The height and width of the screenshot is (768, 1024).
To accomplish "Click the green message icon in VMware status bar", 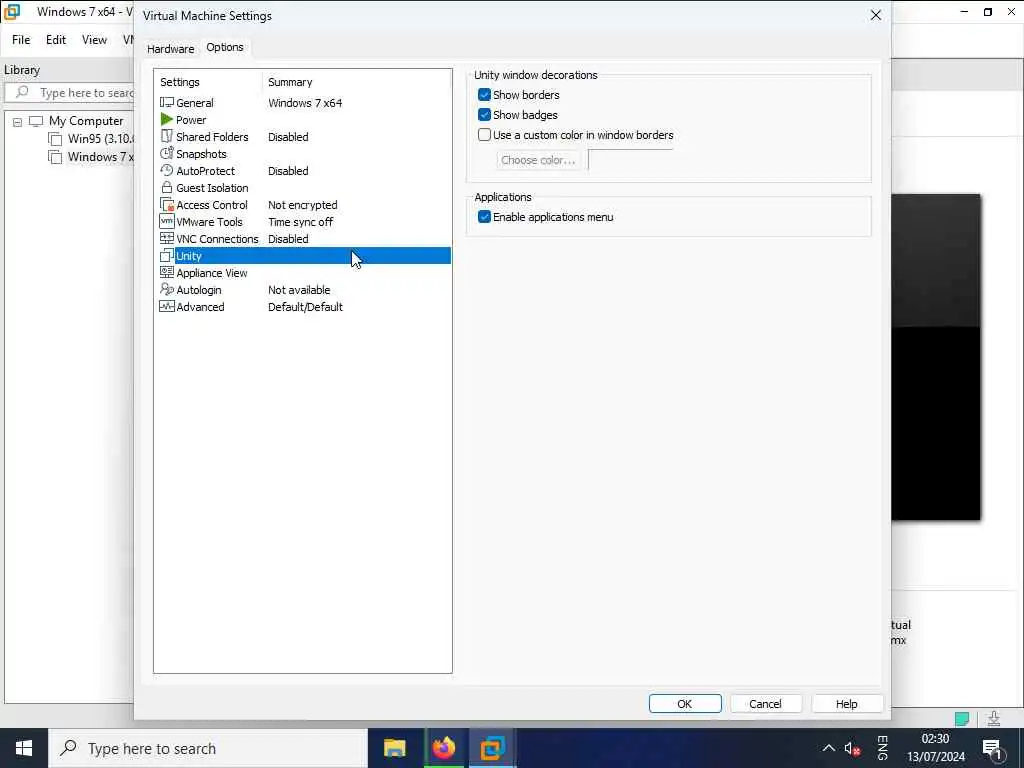I will click(x=962, y=718).
